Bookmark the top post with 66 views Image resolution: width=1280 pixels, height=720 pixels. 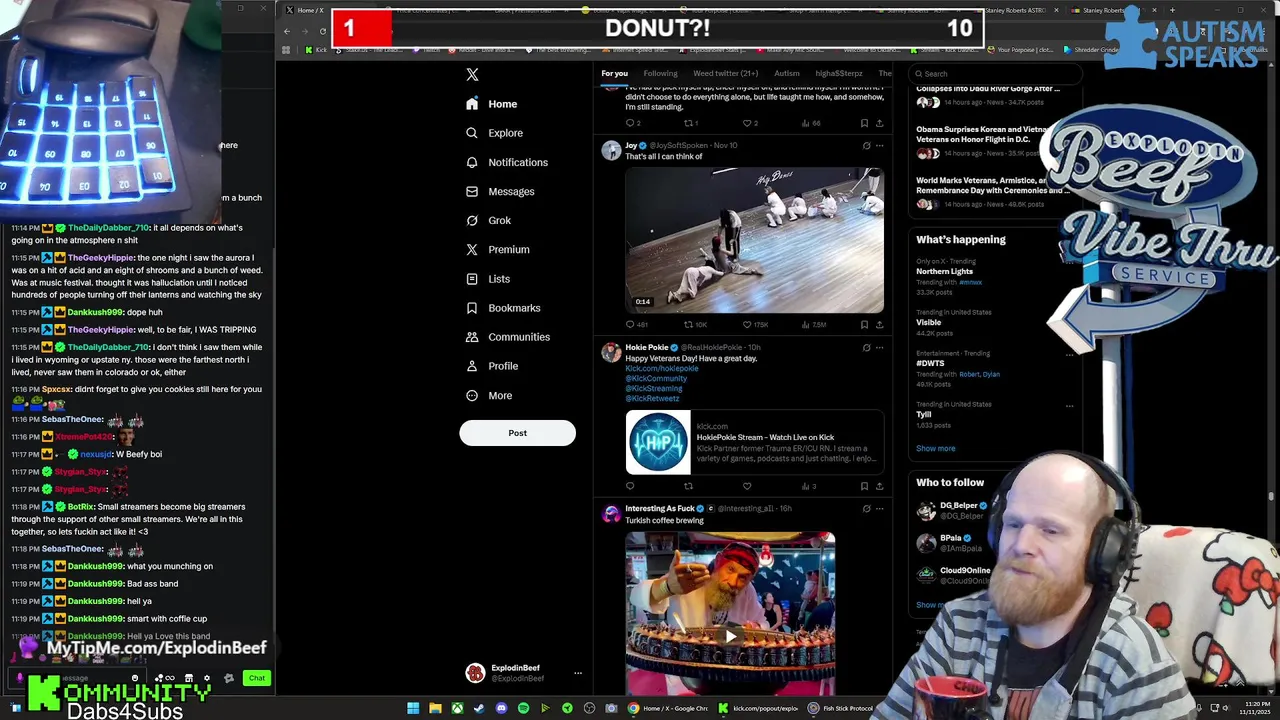point(864,123)
